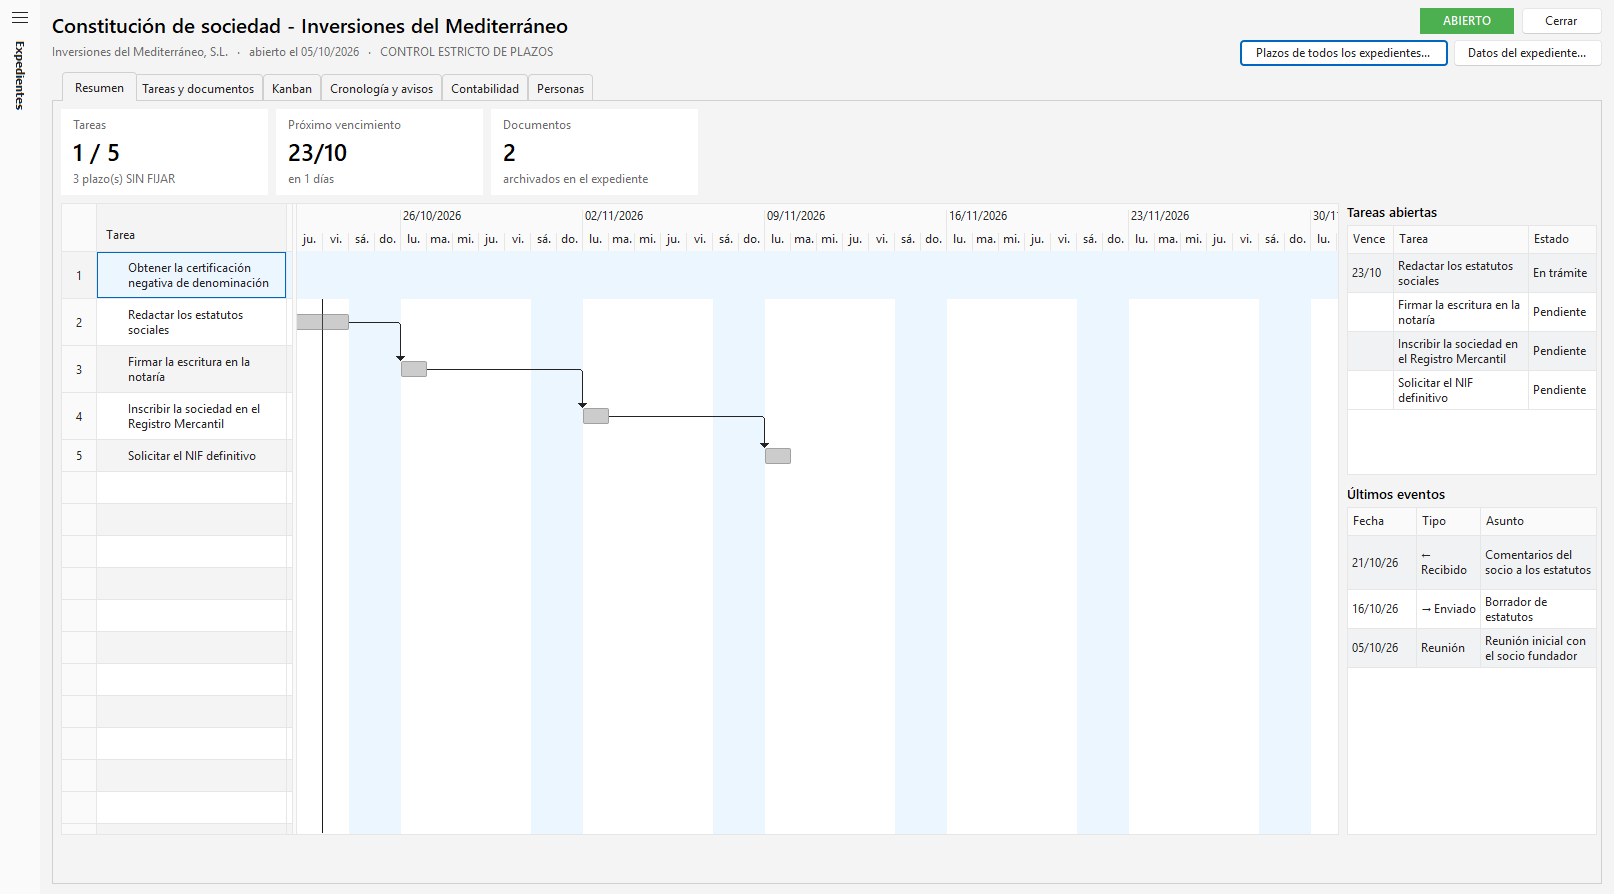Go to the Contabilidad tab

pos(485,89)
